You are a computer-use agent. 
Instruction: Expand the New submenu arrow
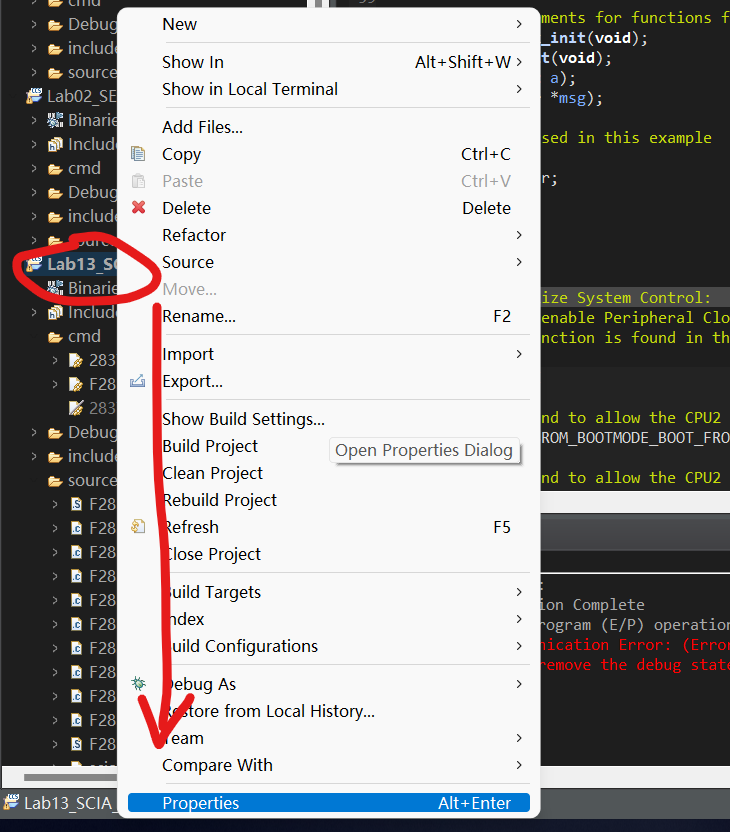tap(518, 24)
